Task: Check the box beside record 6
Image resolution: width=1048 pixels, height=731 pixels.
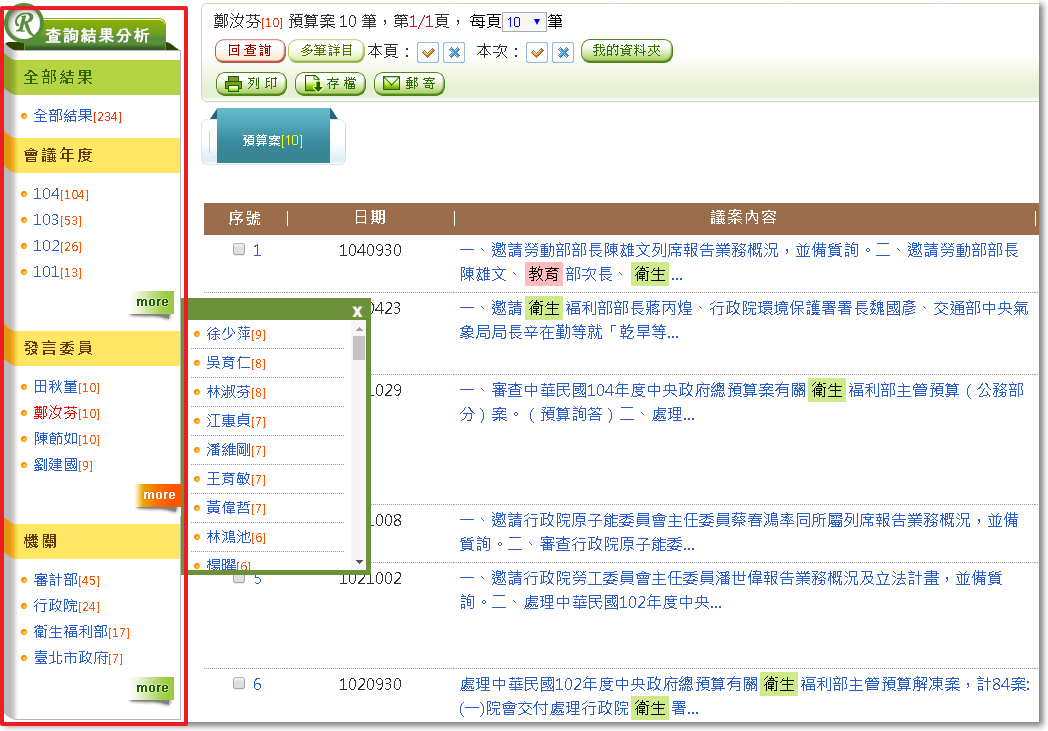Action: pyautogui.click(x=239, y=684)
